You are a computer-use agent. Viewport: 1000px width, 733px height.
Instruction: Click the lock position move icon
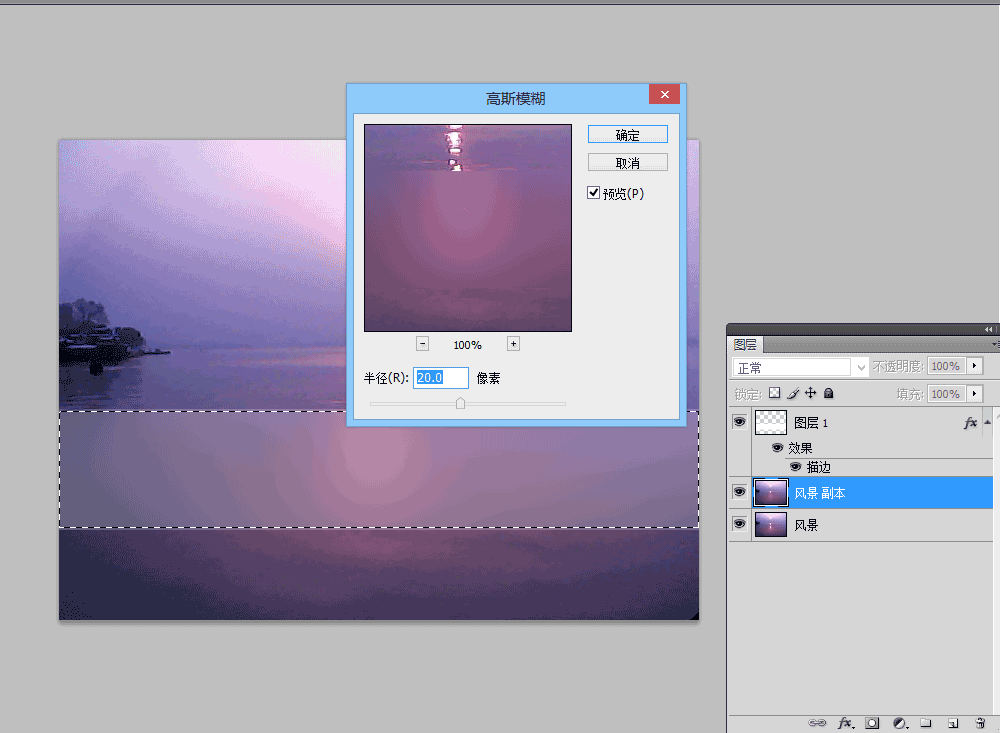coord(811,393)
